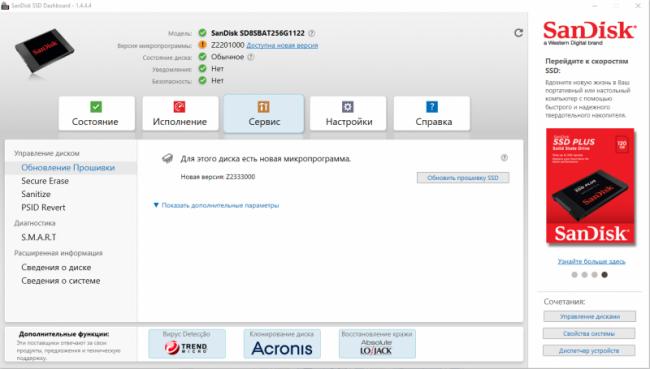Click the question mark icon on Справка
The image size is (650, 369).
tap(432, 107)
